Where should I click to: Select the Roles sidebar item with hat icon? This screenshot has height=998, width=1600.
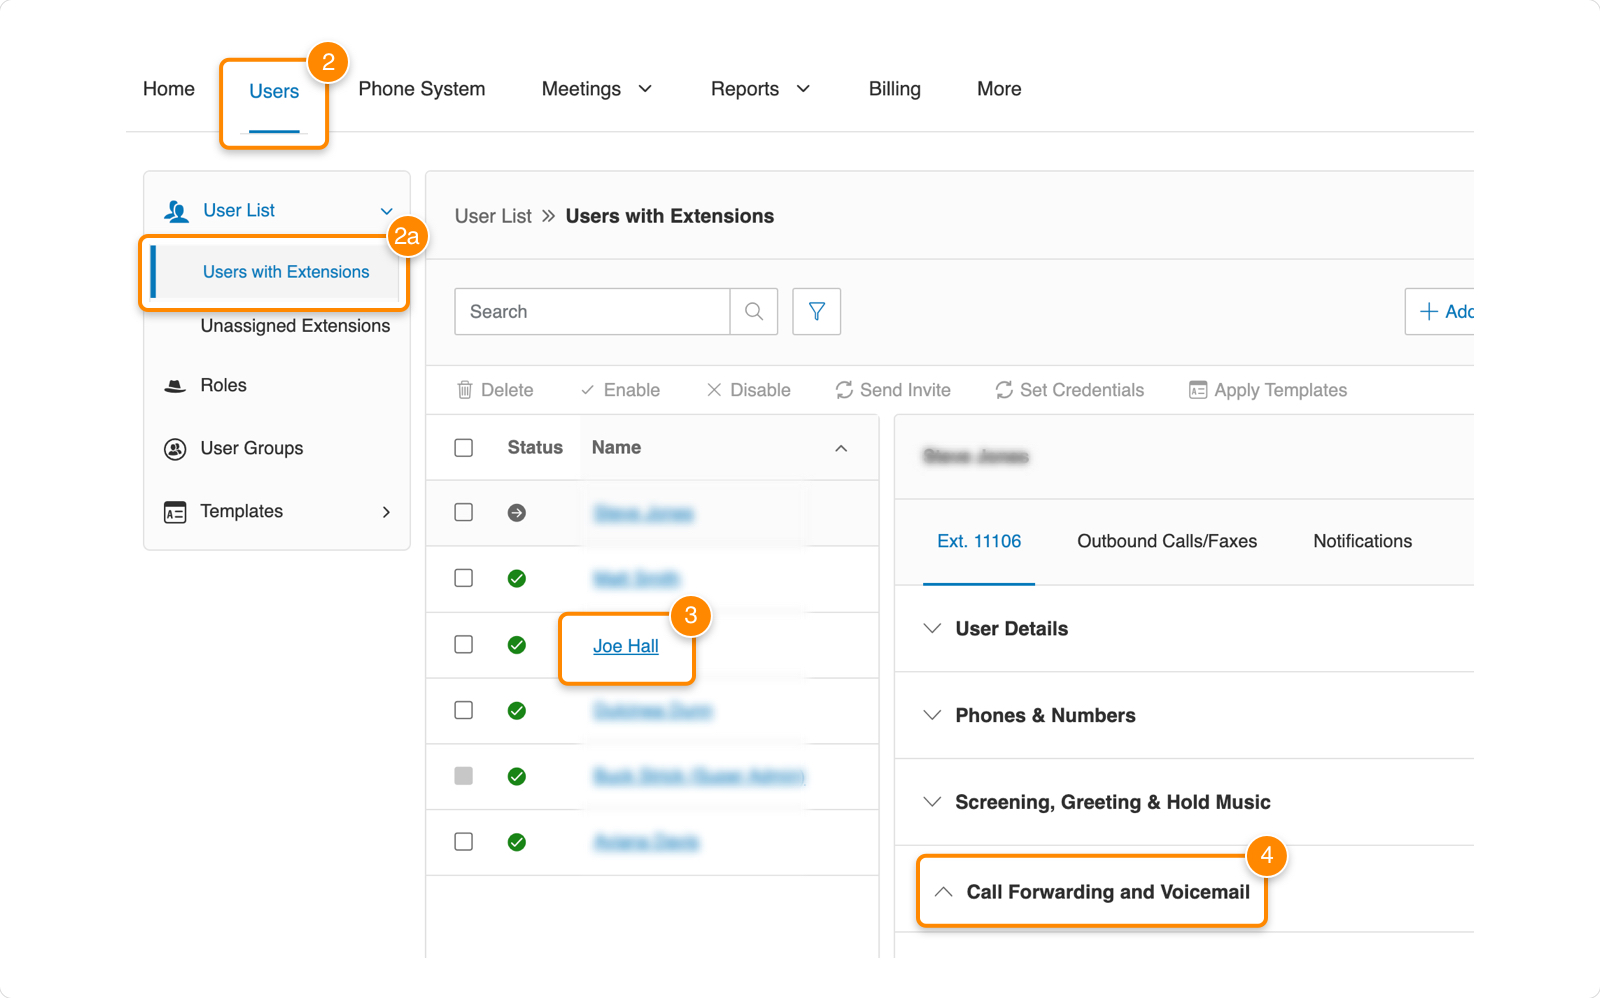(x=223, y=385)
